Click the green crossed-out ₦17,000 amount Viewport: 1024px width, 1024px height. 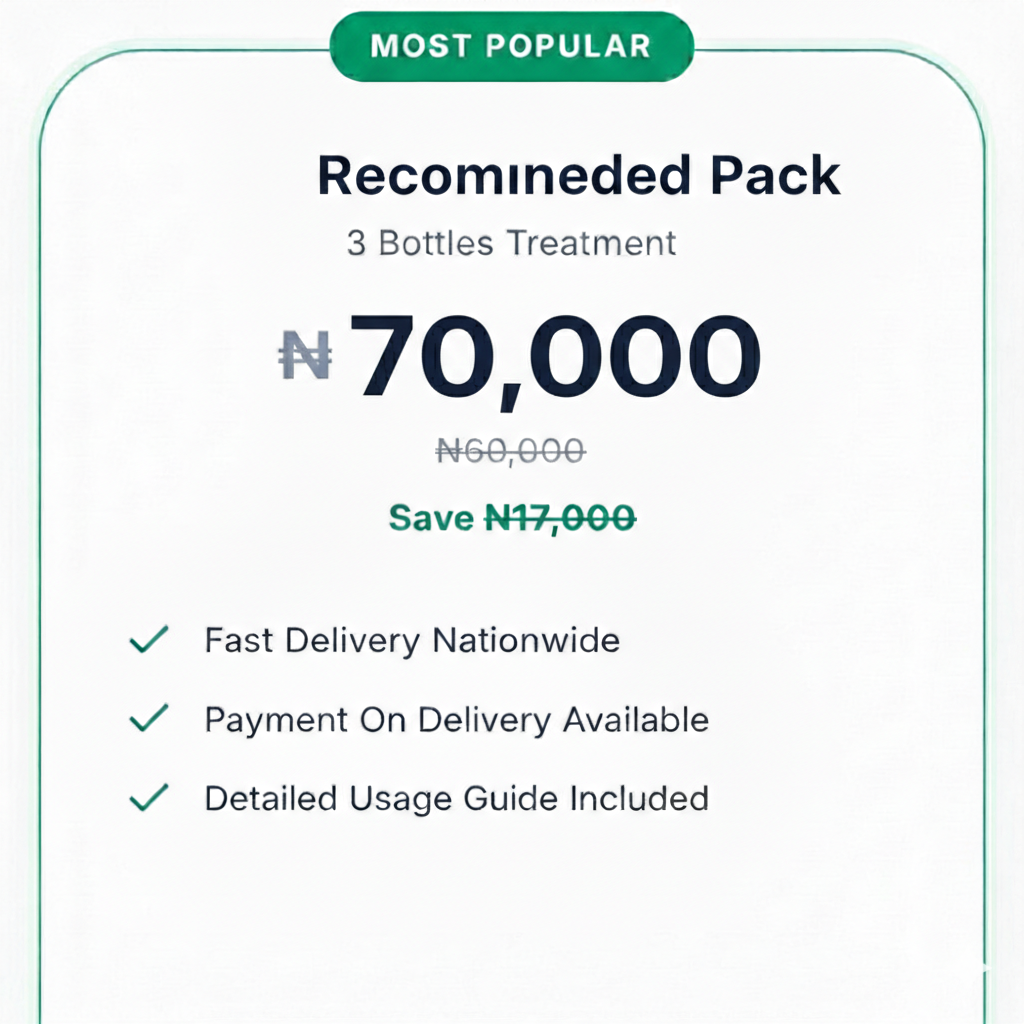(x=560, y=518)
